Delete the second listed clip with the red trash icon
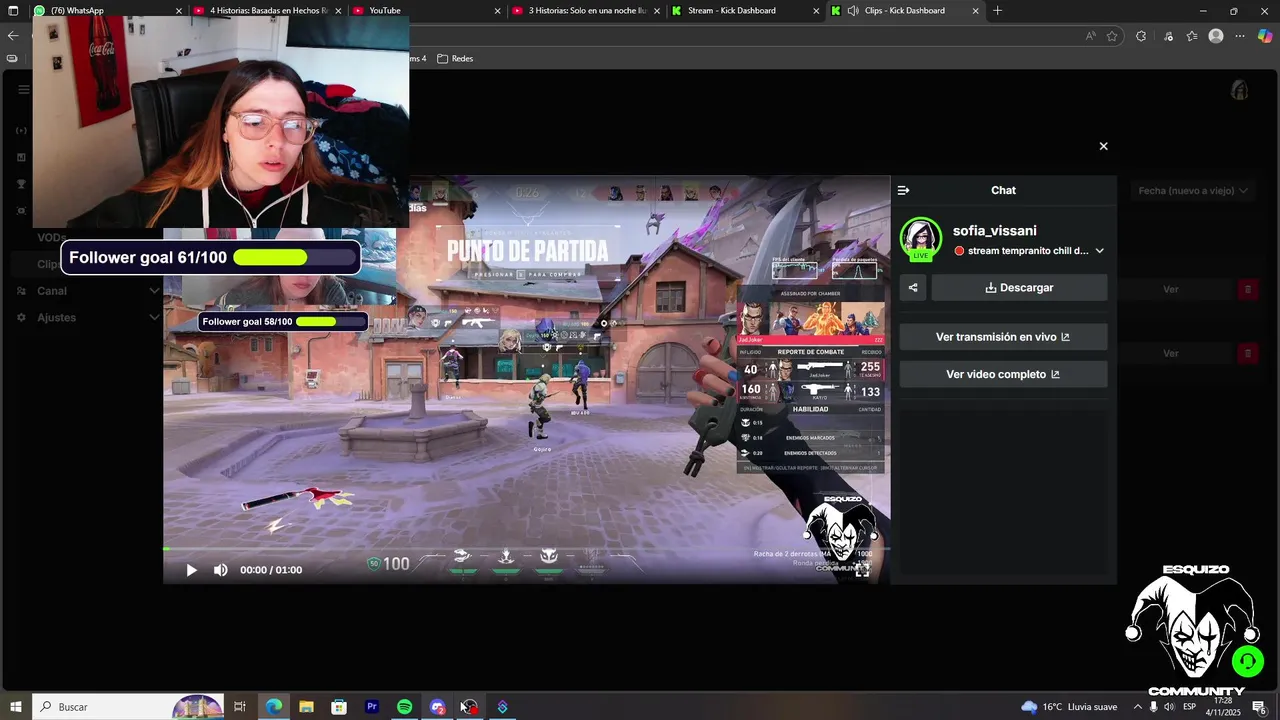This screenshot has width=1280, height=720. point(1247,353)
